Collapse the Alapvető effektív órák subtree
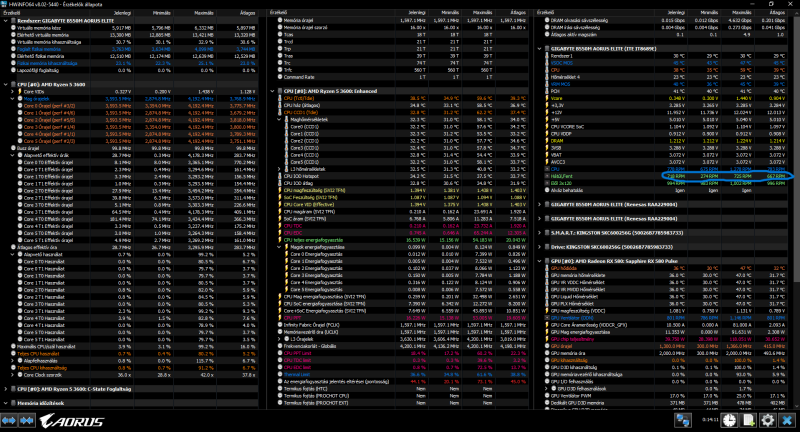 tap(13, 156)
